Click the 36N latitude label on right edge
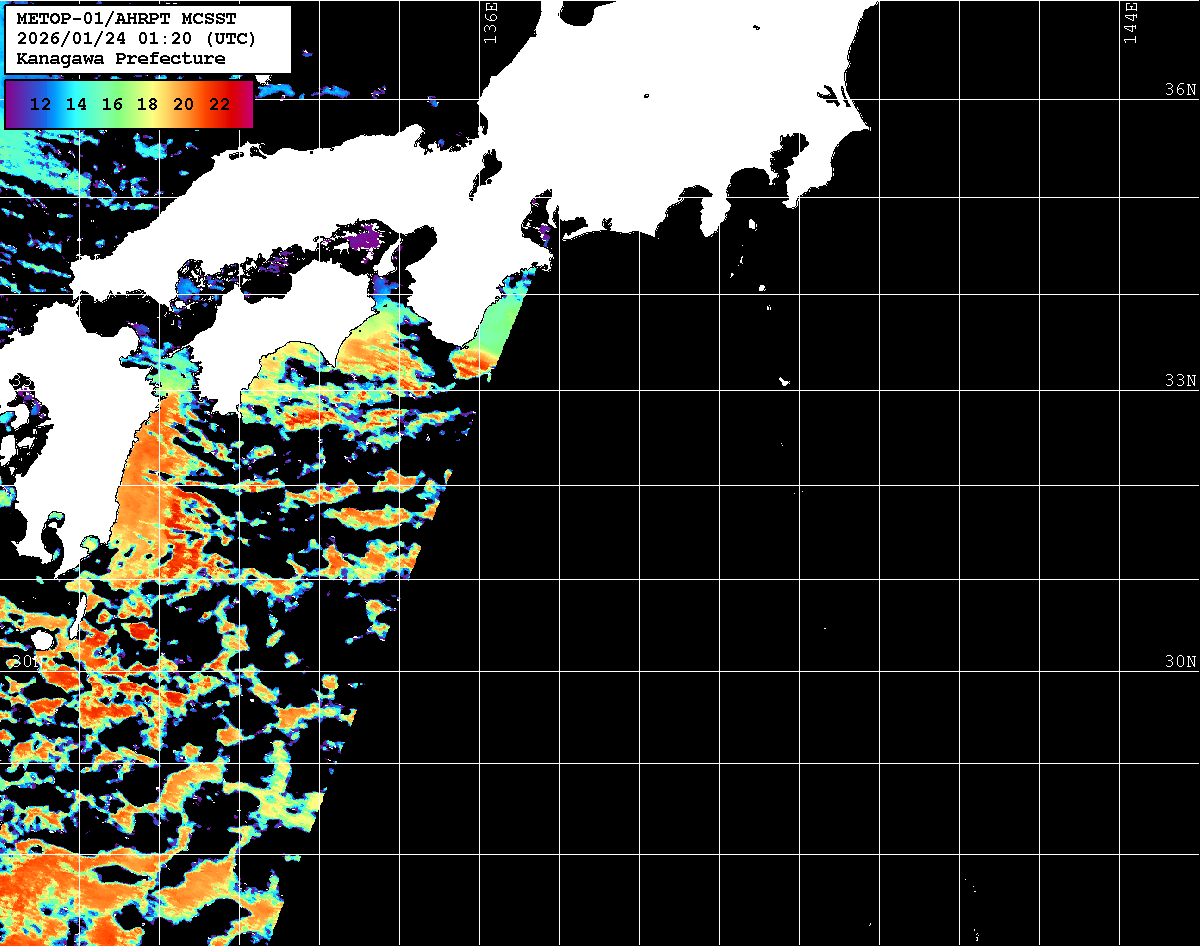This screenshot has height=946, width=1200. tap(1180, 90)
